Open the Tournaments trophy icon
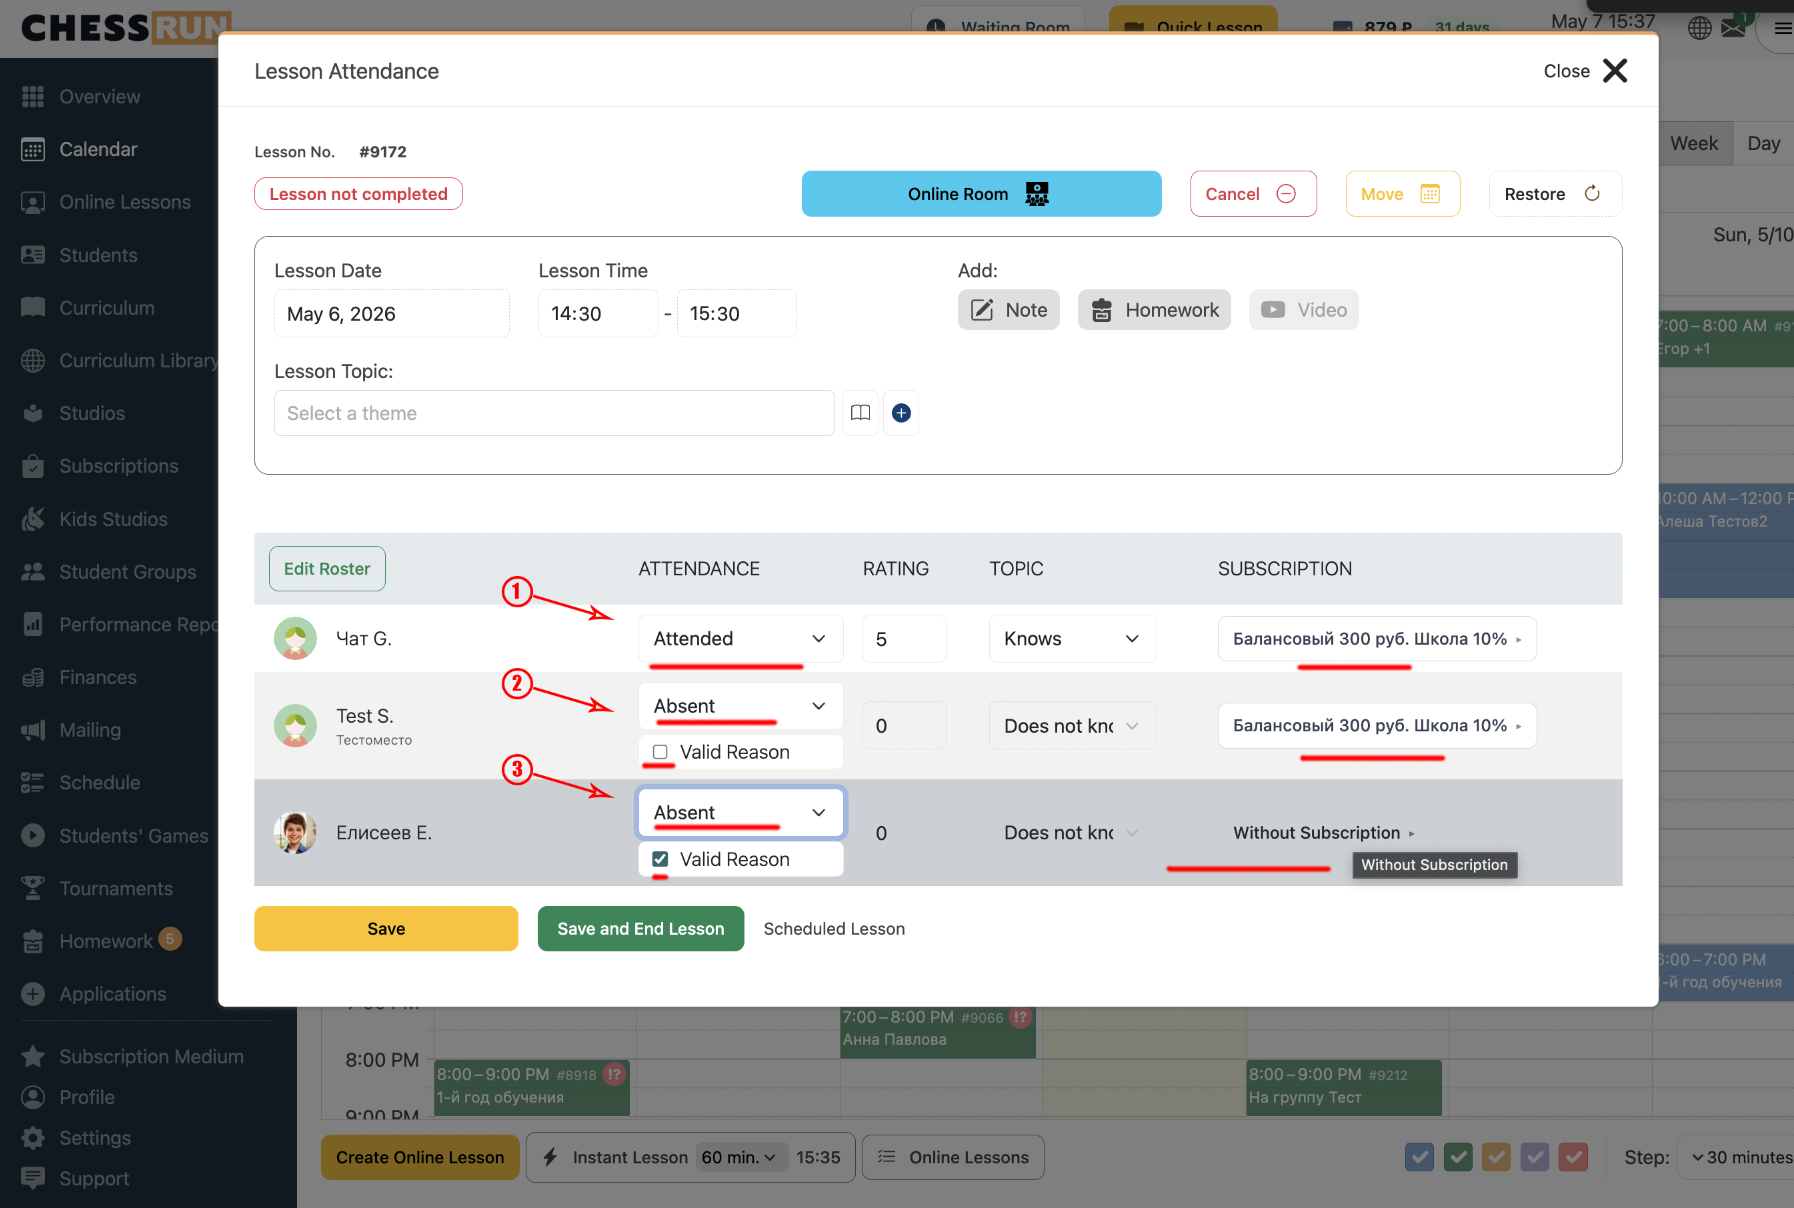 (x=33, y=888)
